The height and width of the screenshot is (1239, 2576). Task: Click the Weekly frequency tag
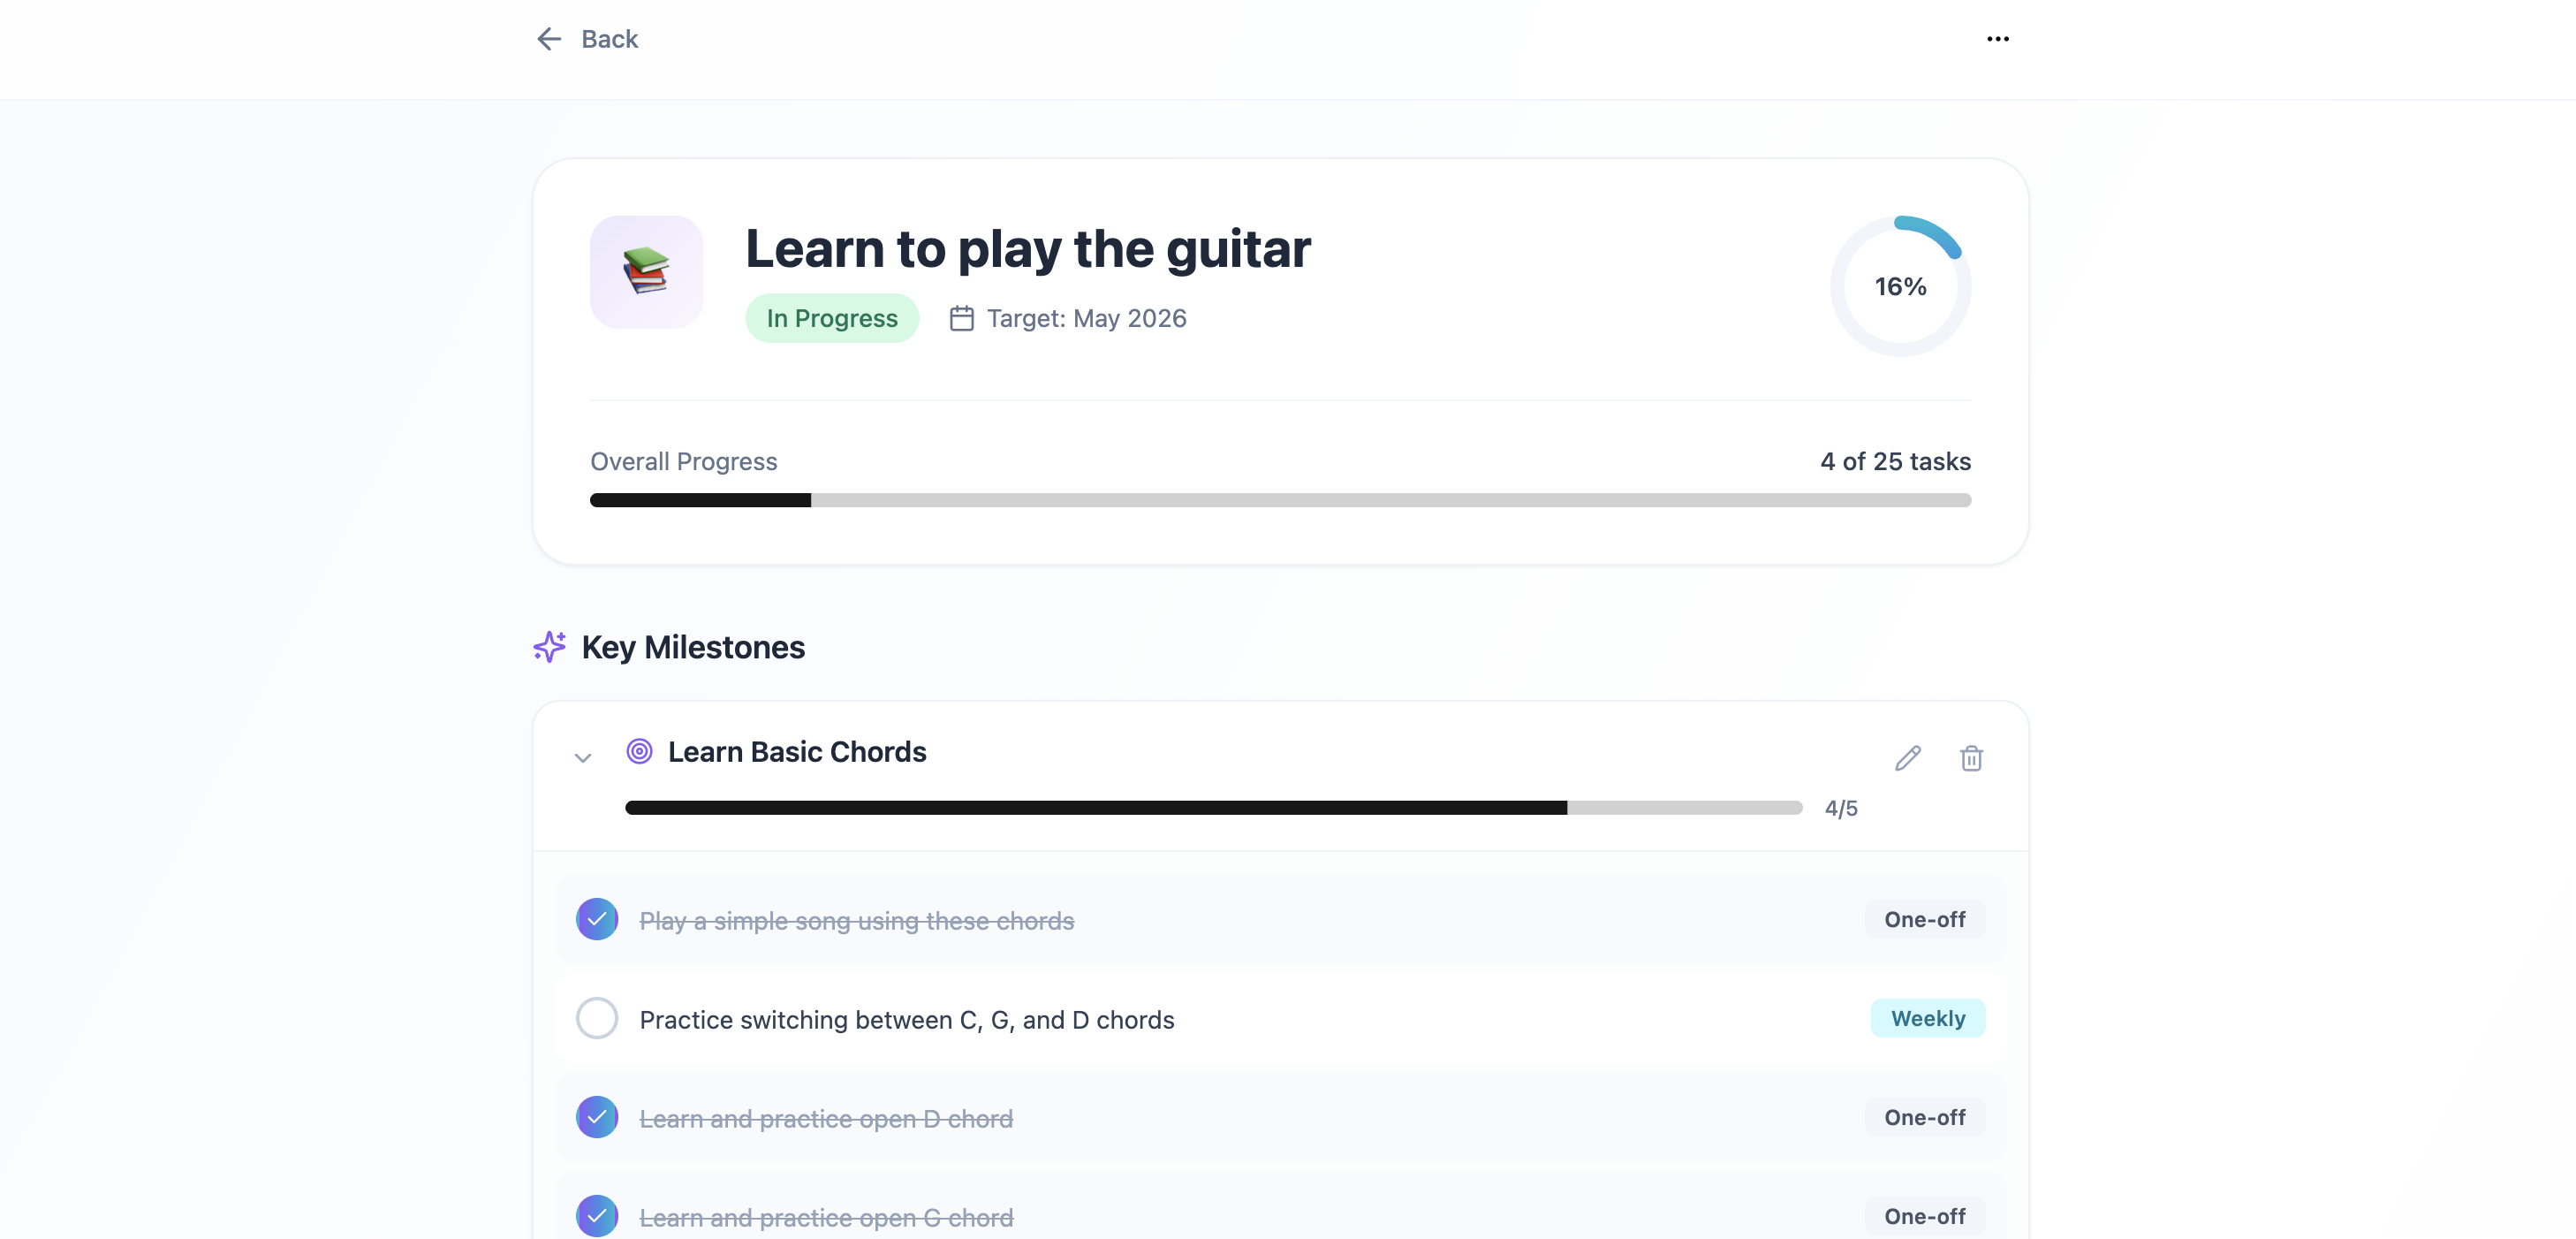[1927, 1018]
